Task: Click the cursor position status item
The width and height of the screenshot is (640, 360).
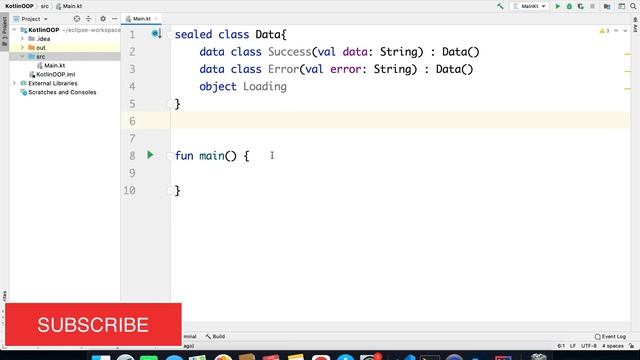Action: (561, 346)
